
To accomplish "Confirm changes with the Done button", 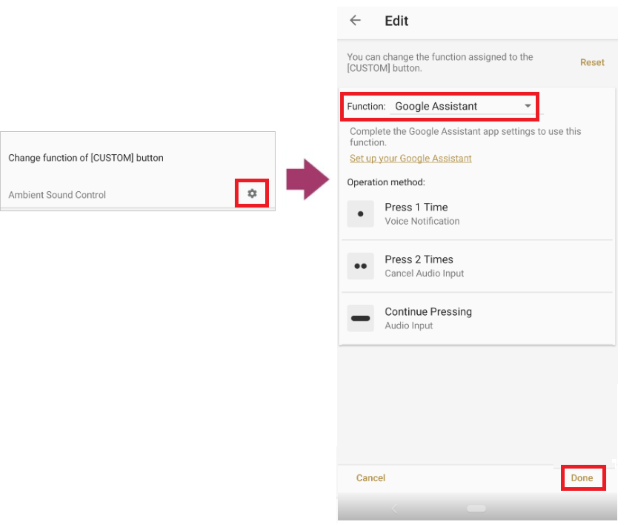I will click(x=582, y=478).
